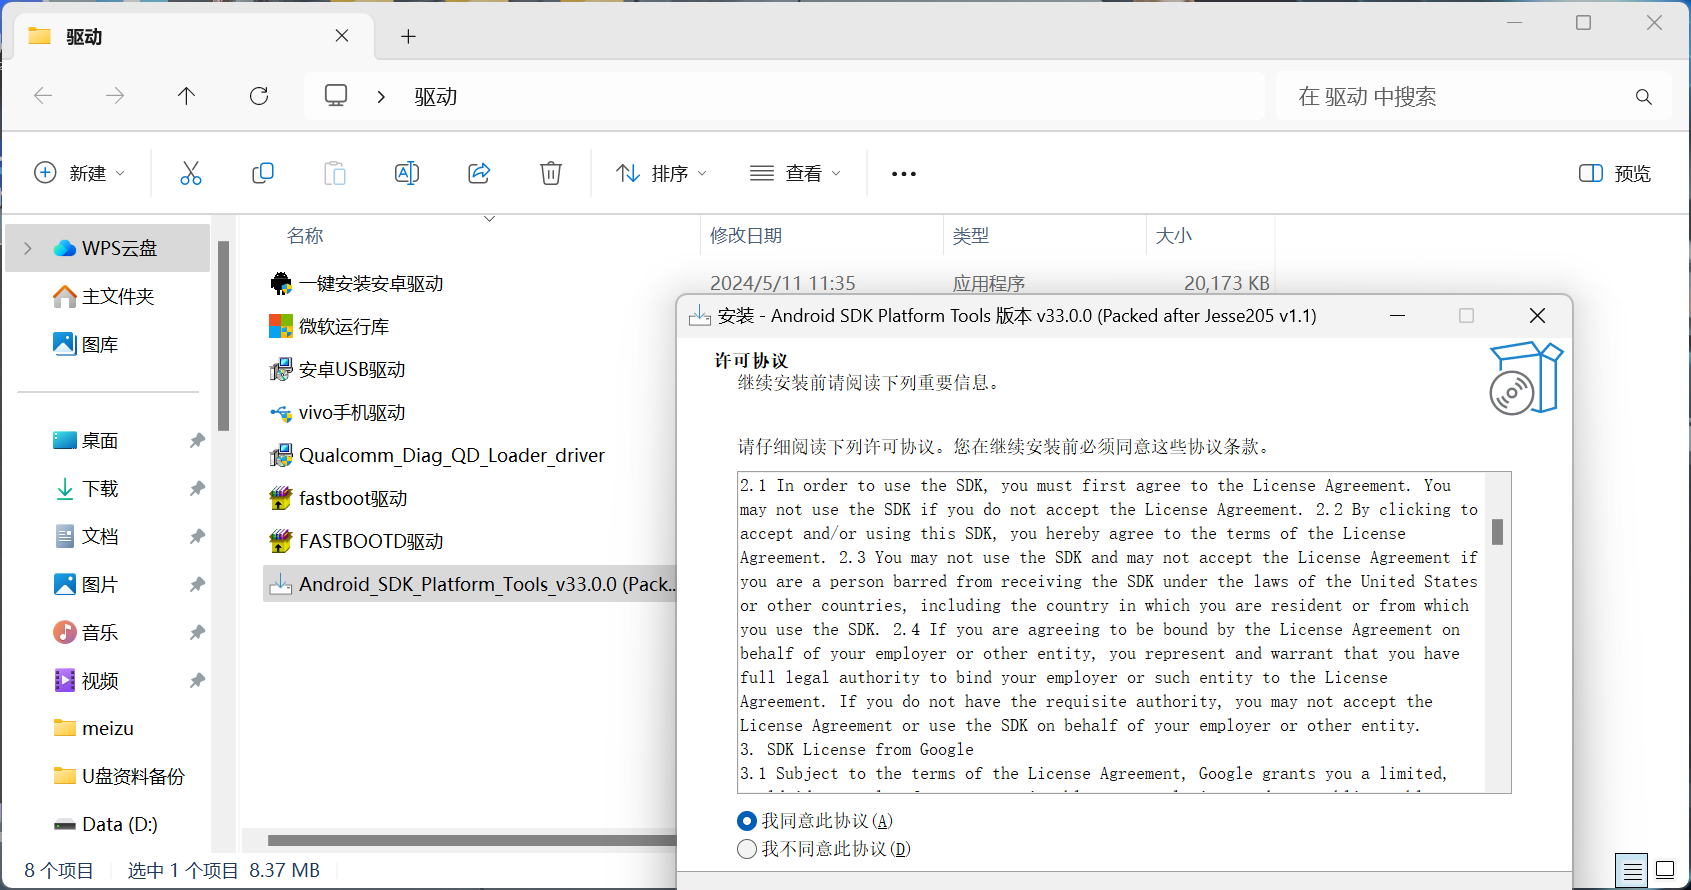Go up one folder level

(186, 96)
